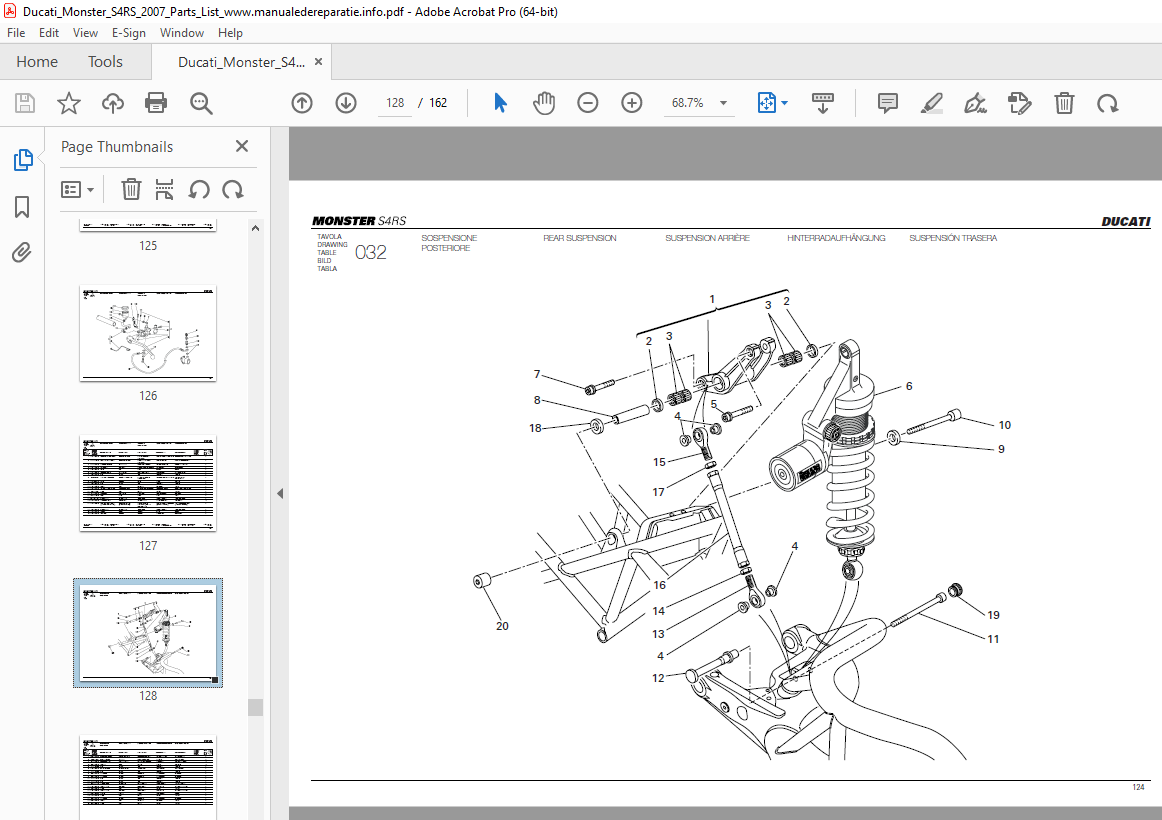Expand the fit page options dropdown
Screen dimensions: 1162x820
point(785,103)
